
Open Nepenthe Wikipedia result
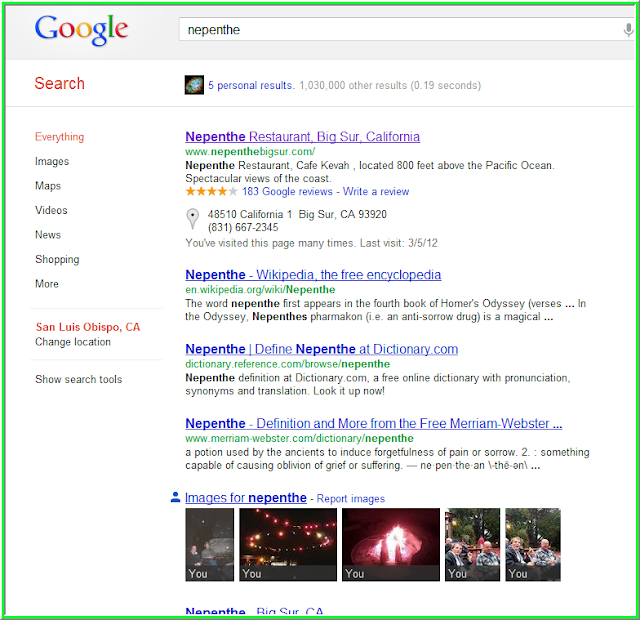click(x=313, y=275)
